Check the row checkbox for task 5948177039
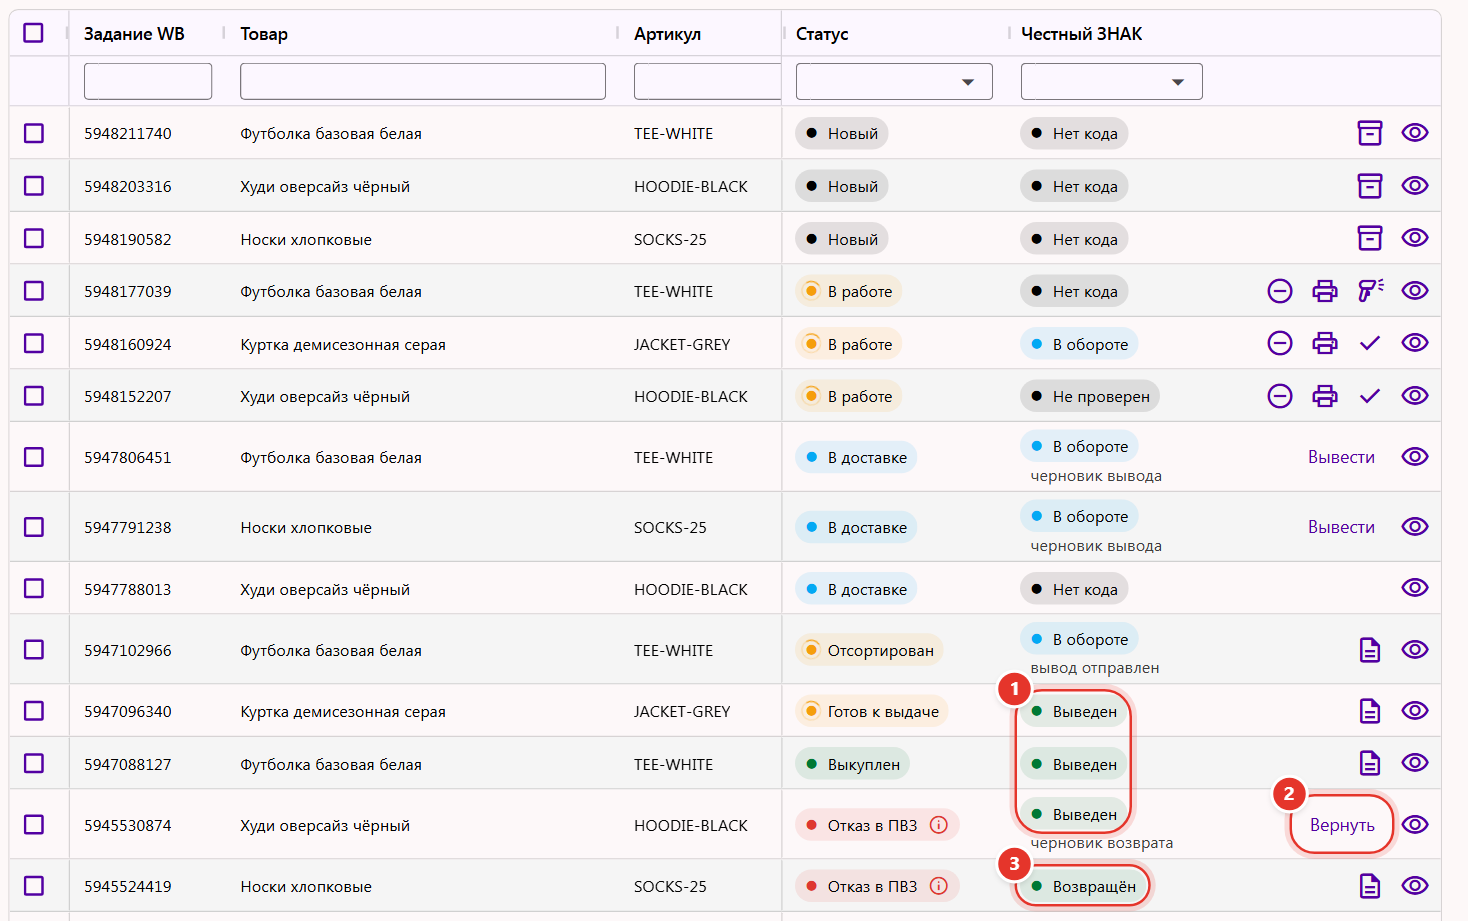The width and height of the screenshot is (1468, 921). (x=34, y=291)
